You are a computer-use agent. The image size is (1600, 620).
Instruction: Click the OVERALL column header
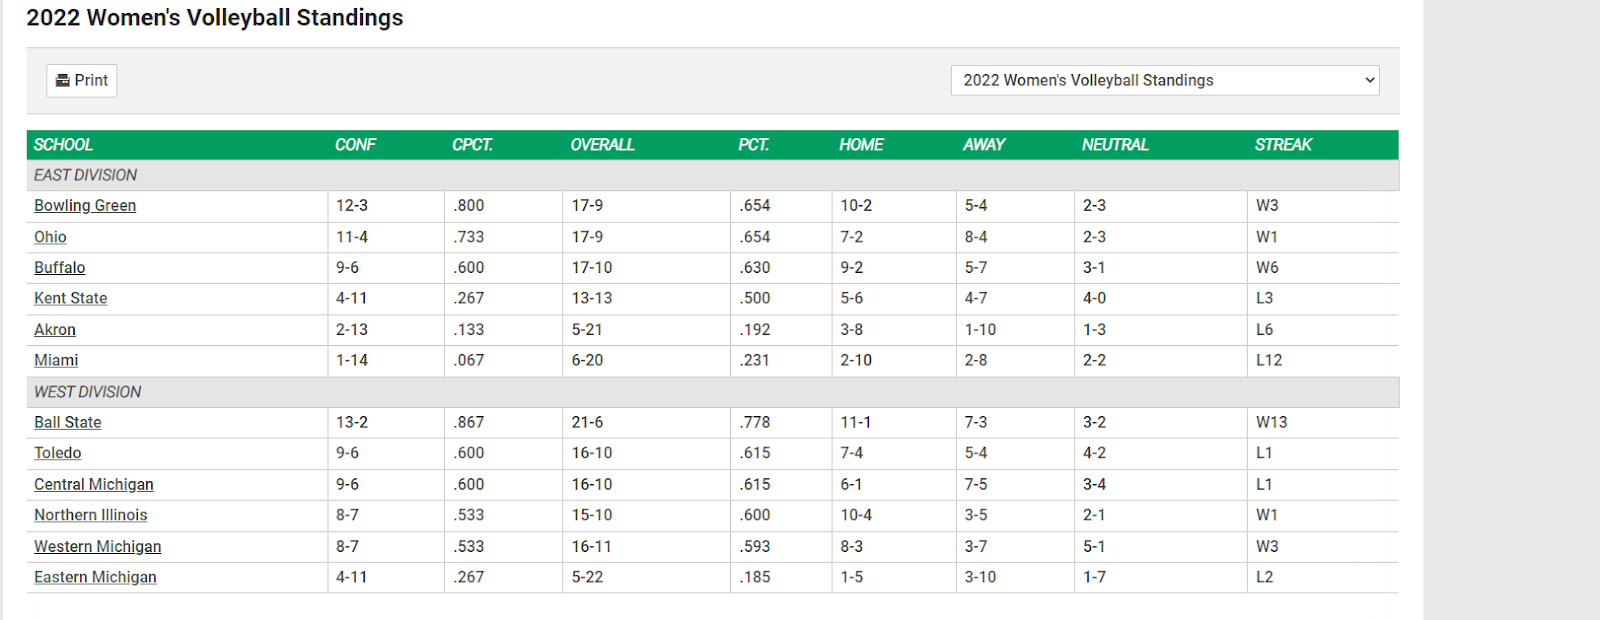coord(602,145)
